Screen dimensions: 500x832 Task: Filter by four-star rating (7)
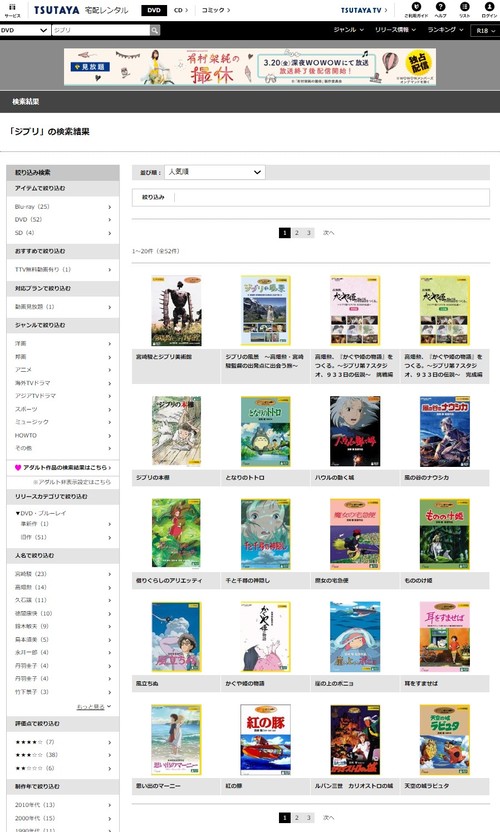(63, 742)
